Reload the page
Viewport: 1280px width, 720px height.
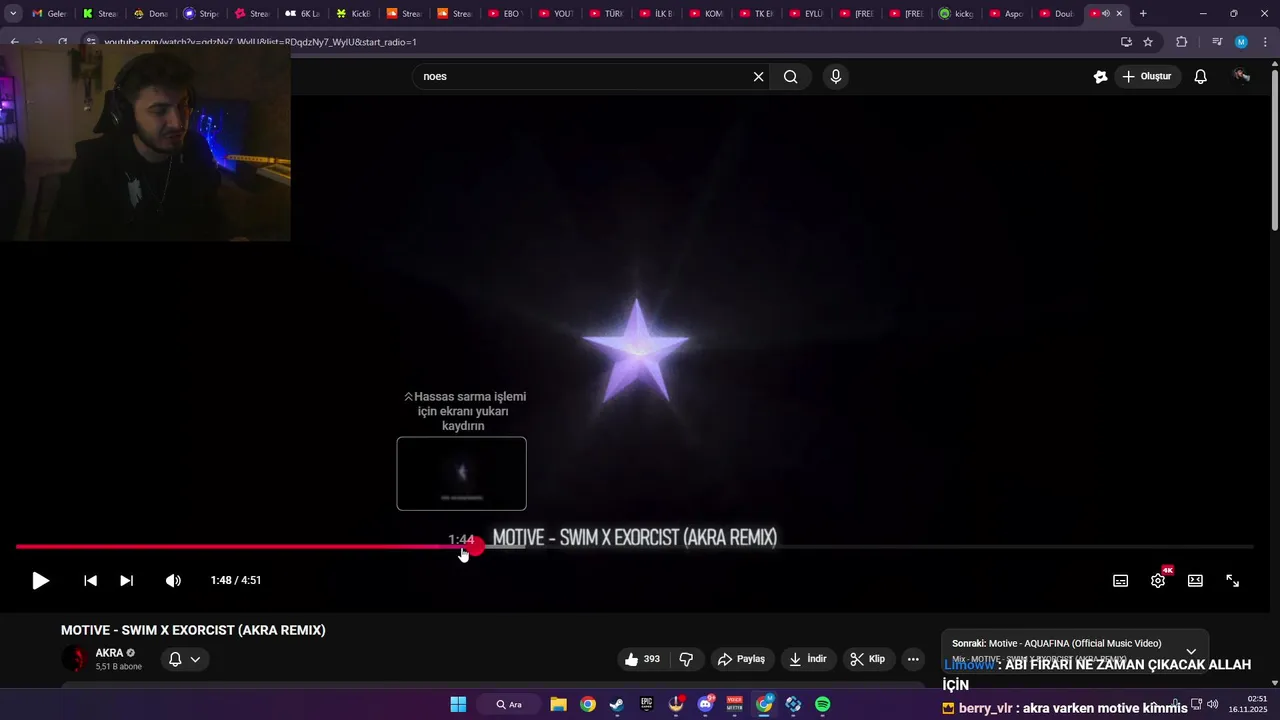coord(62,42)
